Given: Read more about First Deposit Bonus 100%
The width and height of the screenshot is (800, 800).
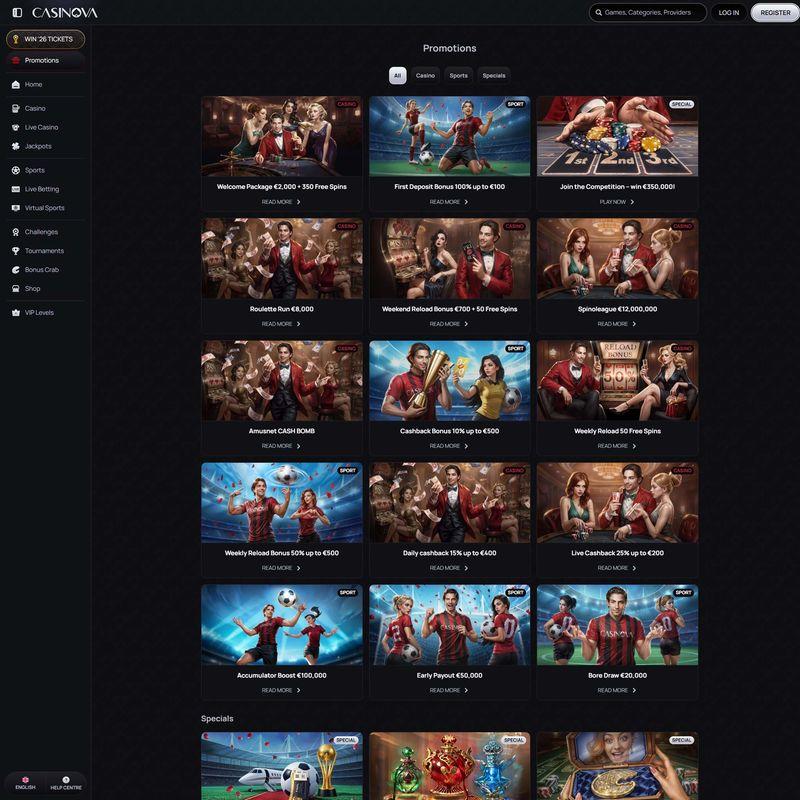Looking at the screenshot, I should point(449,202).
